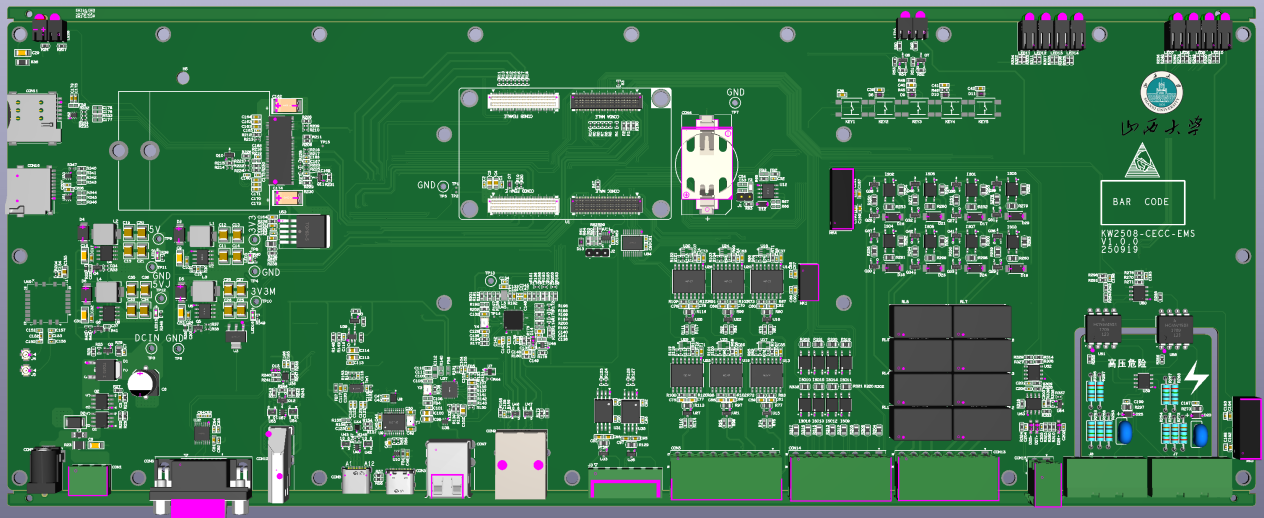Click the Shanxi University round logo
1264x518 pixels.
click(1163, 93)
